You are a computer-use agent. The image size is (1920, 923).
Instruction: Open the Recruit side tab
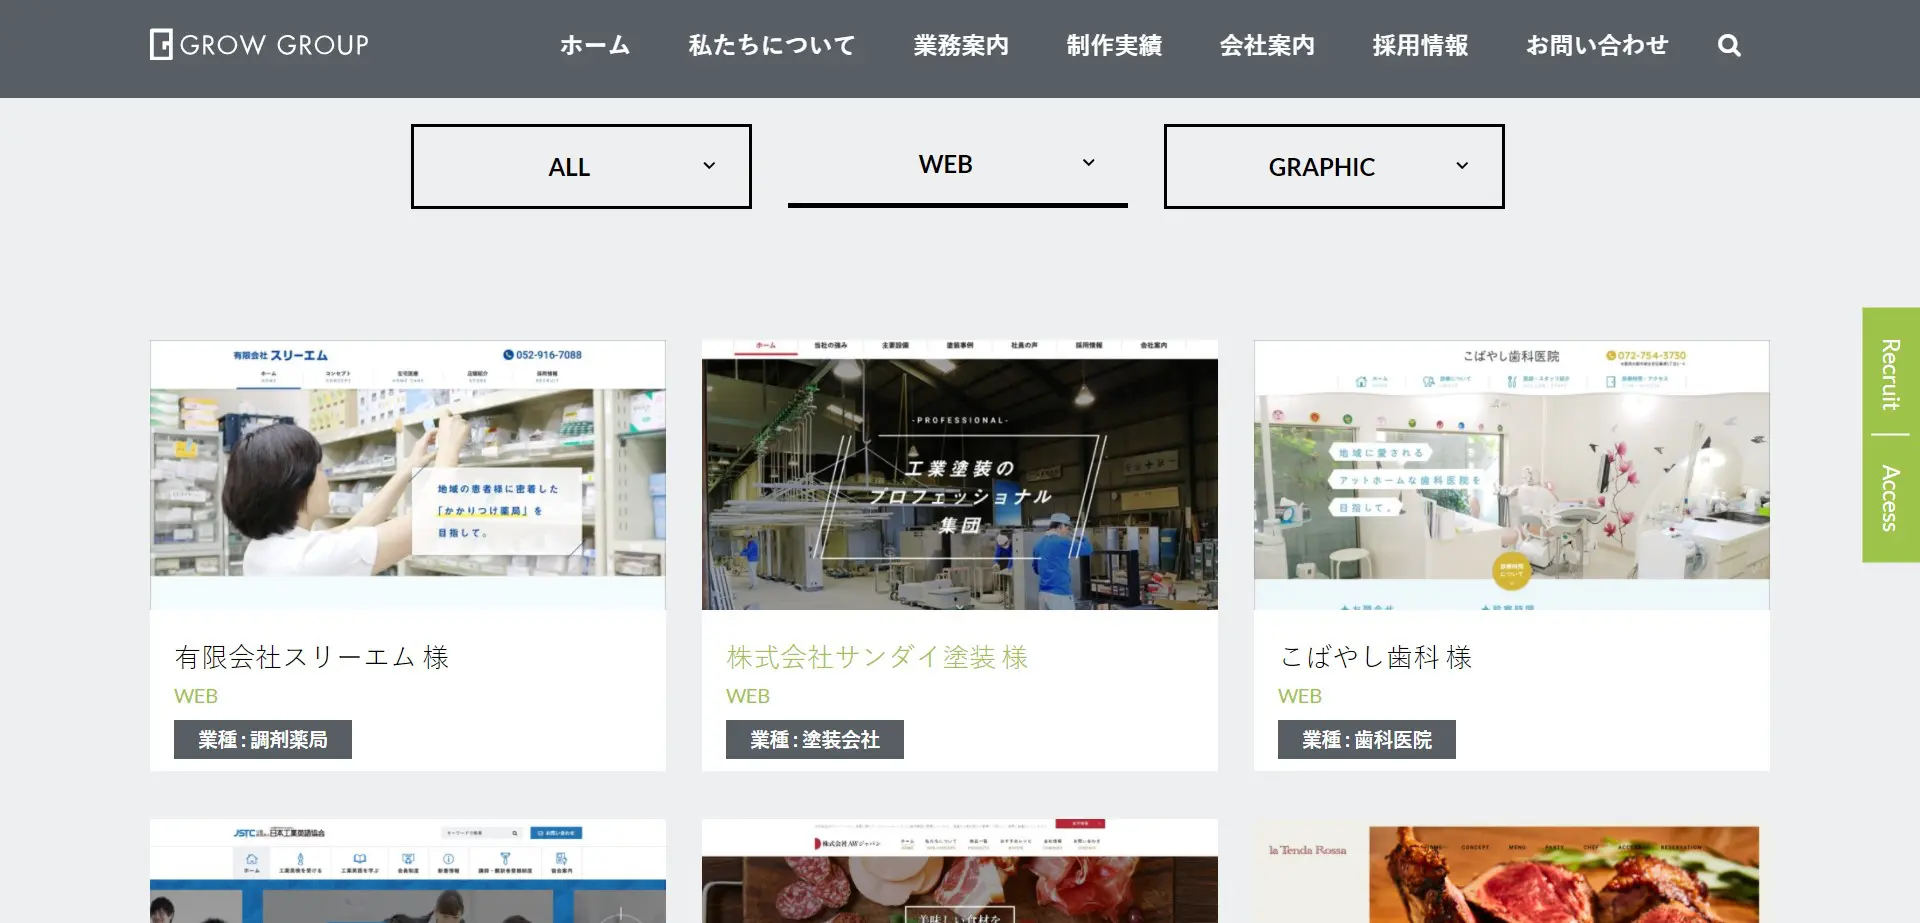pyautogui.click(x=1890, y=374)
